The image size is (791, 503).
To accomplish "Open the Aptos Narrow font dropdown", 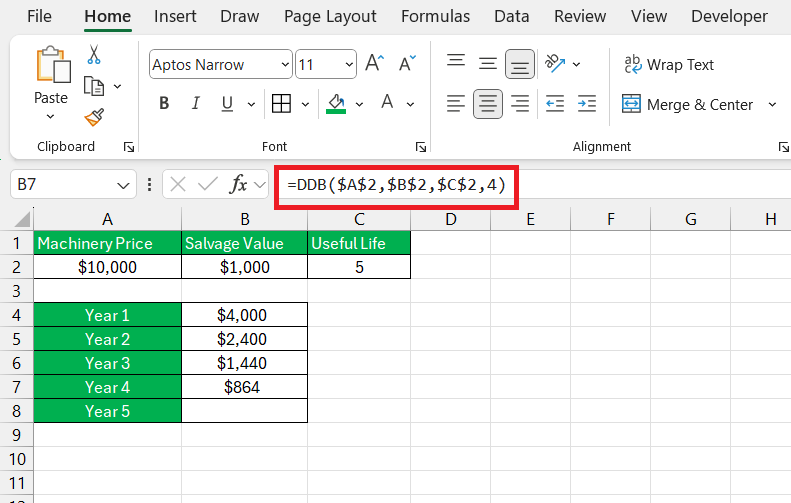I will (285, 65).
